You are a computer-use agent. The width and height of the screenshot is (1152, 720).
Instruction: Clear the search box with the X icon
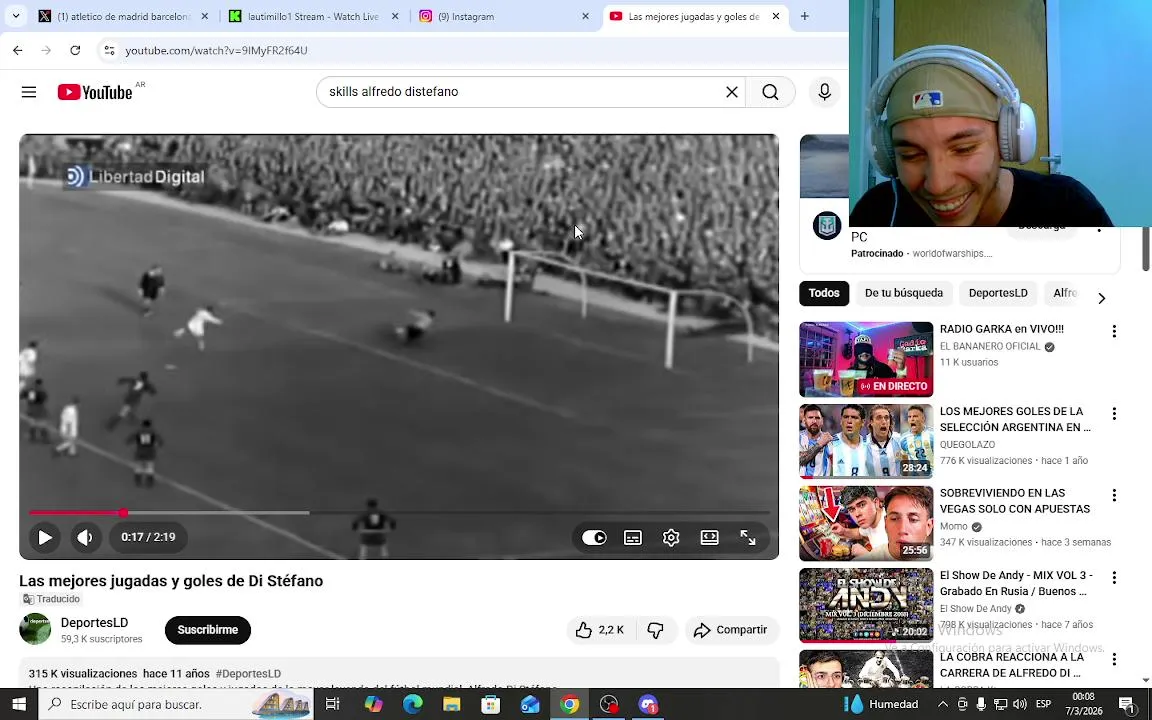coord(732,92)
